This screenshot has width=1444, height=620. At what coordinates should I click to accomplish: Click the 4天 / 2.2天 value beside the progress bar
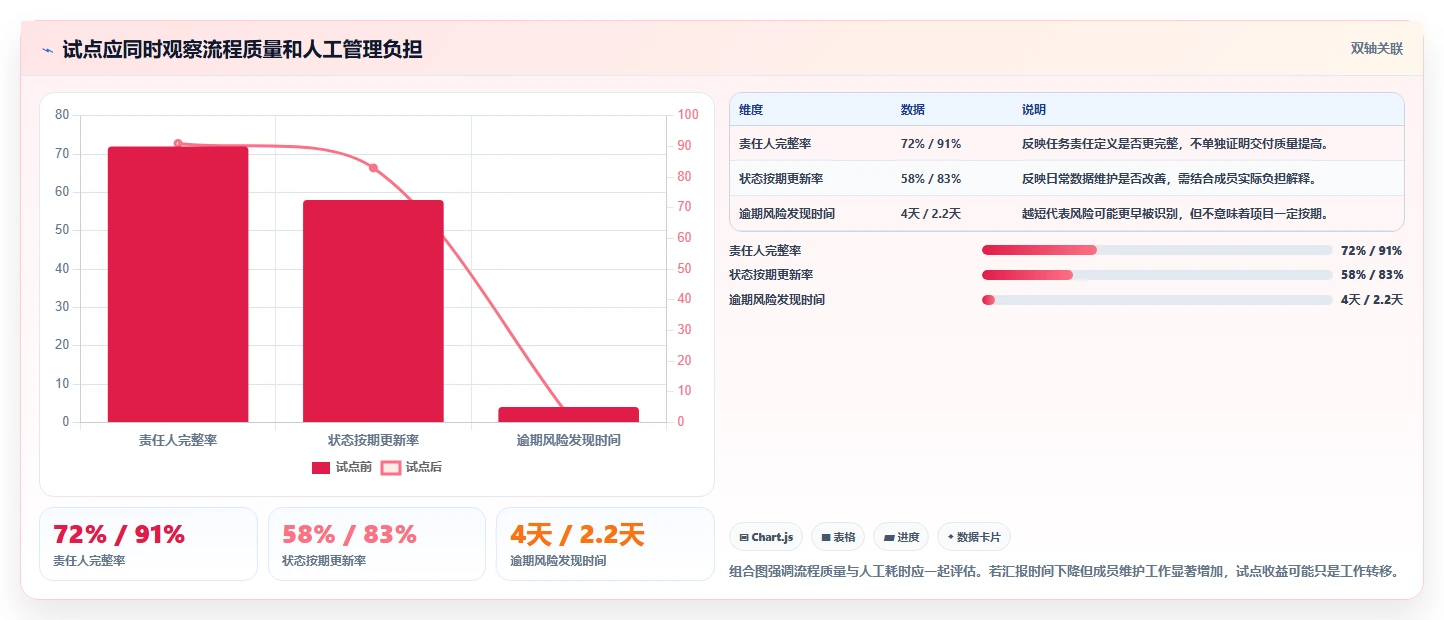[x=1372, y=300]
